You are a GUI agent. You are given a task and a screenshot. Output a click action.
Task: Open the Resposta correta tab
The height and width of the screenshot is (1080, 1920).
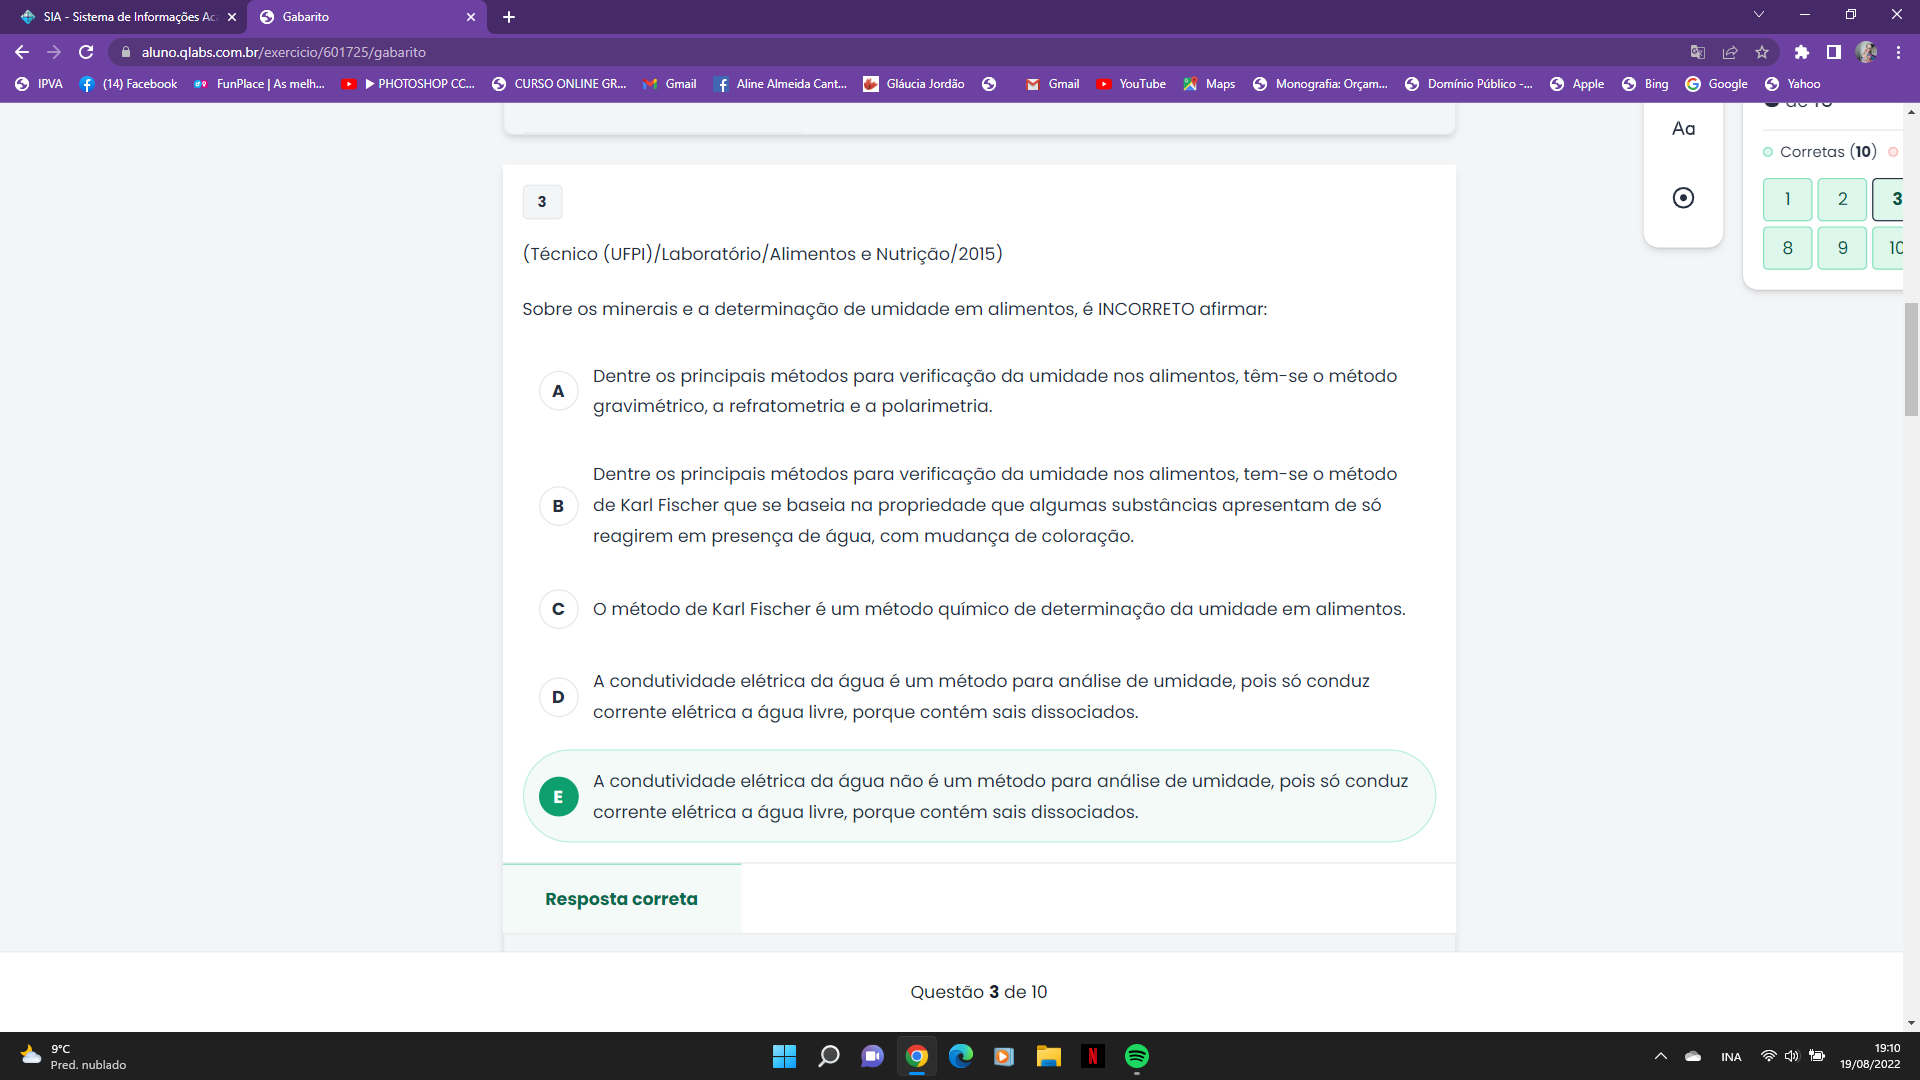click(621, 899)
